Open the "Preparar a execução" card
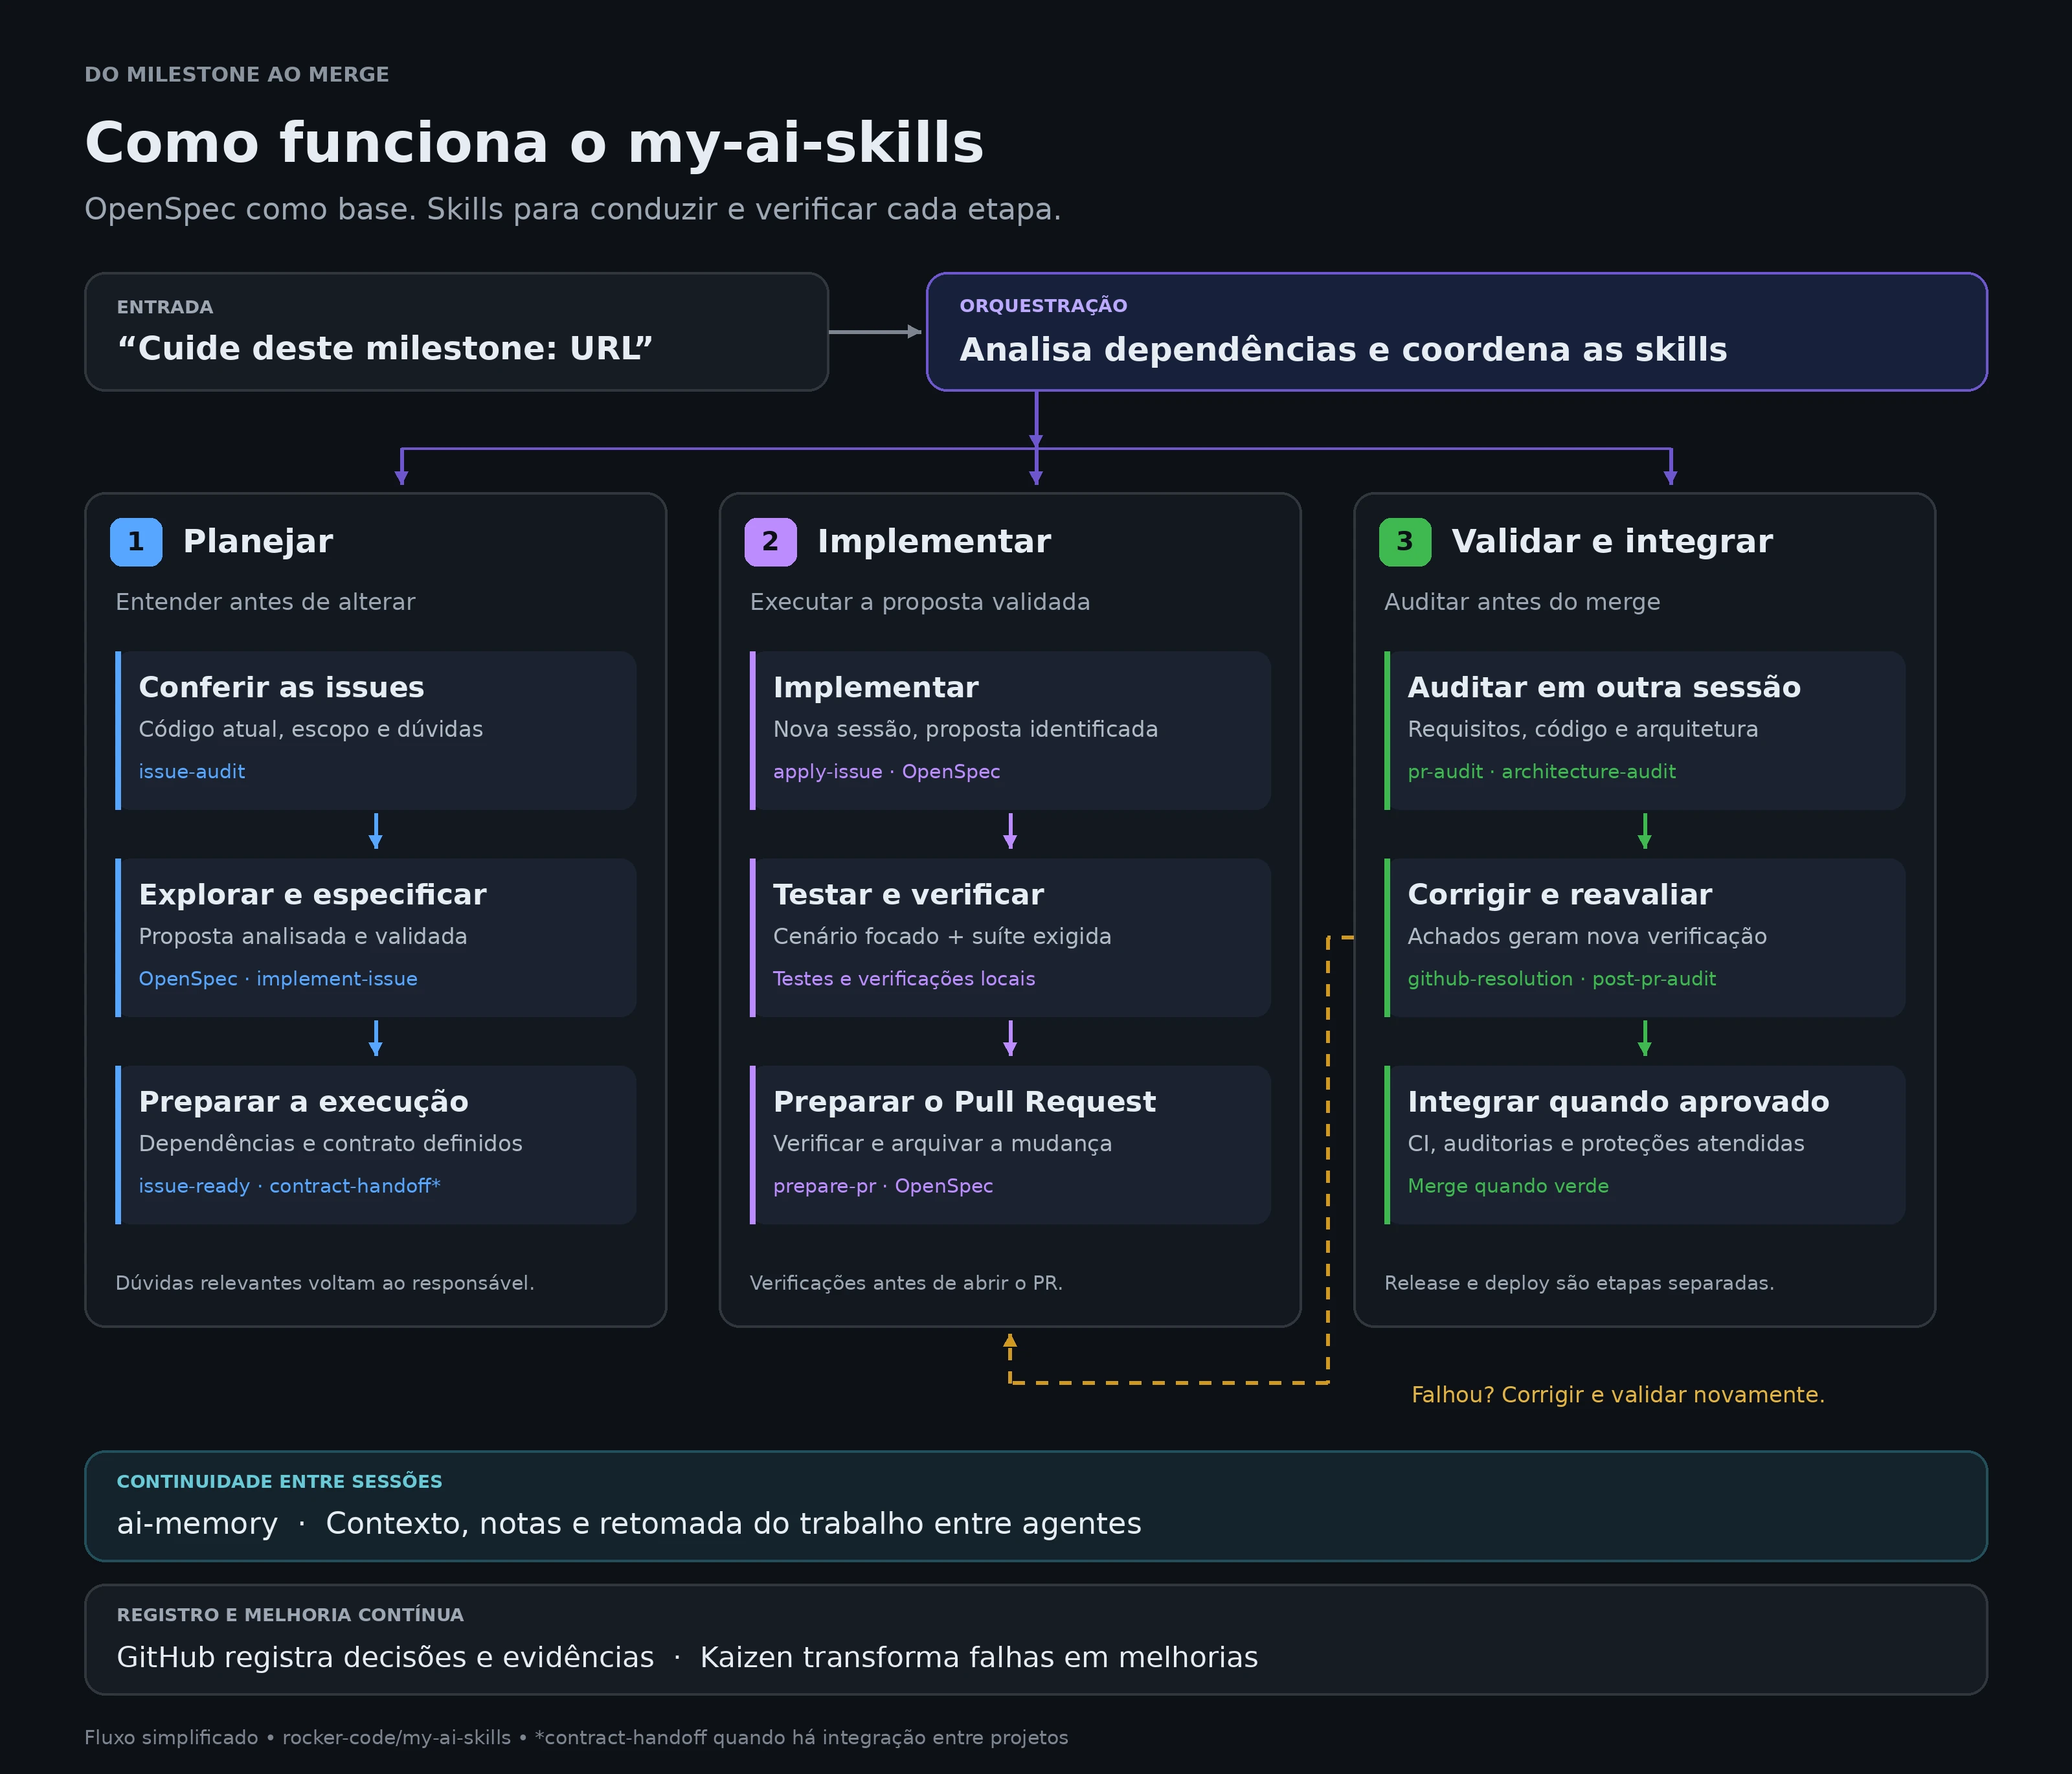The image size is (2072, 1774). click(x=376, y=1145)
